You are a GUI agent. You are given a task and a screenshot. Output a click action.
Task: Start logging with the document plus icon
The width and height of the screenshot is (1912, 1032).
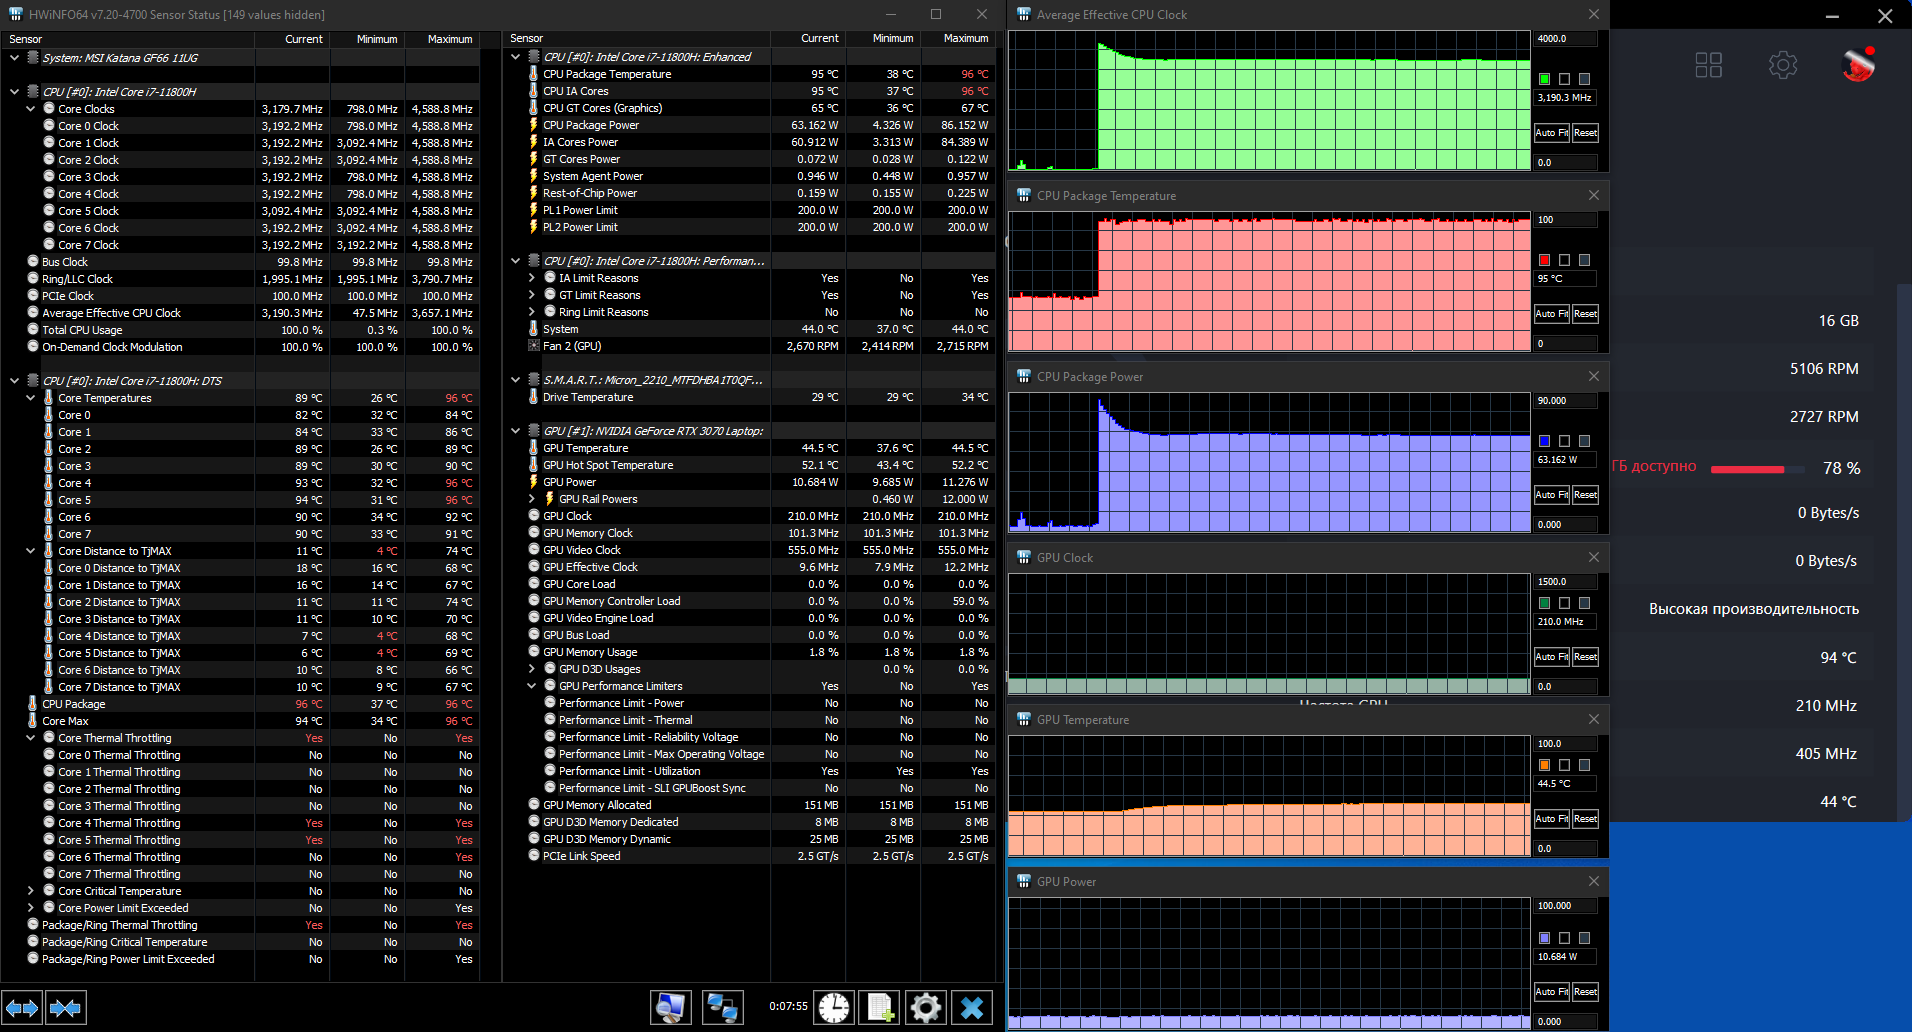pyautogui.click(x=880, y=1007)
